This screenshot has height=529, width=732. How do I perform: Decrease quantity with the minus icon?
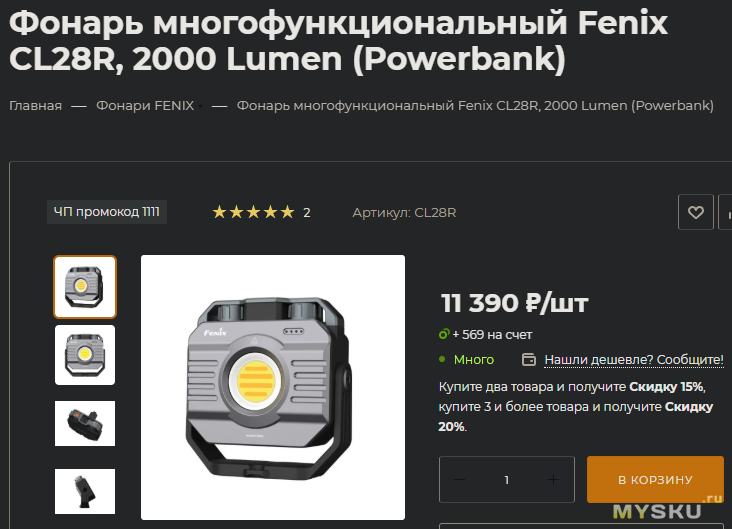(459, 480)
